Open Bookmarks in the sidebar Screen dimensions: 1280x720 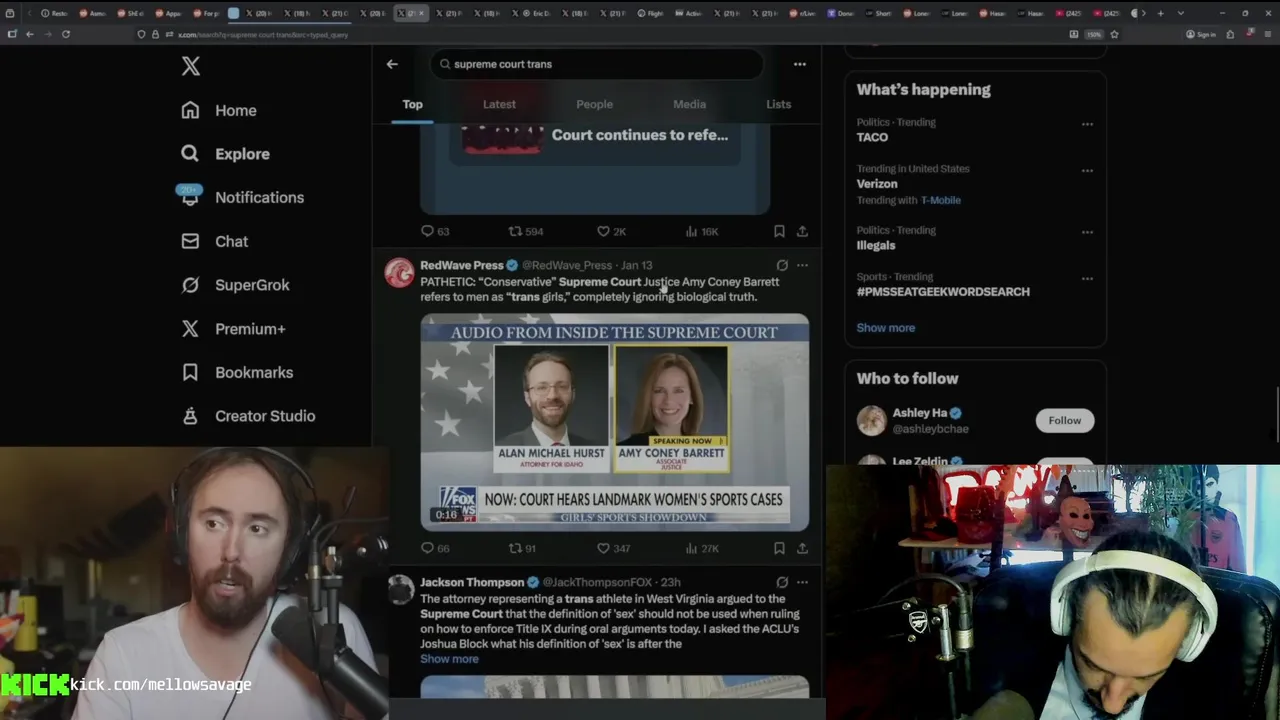(237, 372)
